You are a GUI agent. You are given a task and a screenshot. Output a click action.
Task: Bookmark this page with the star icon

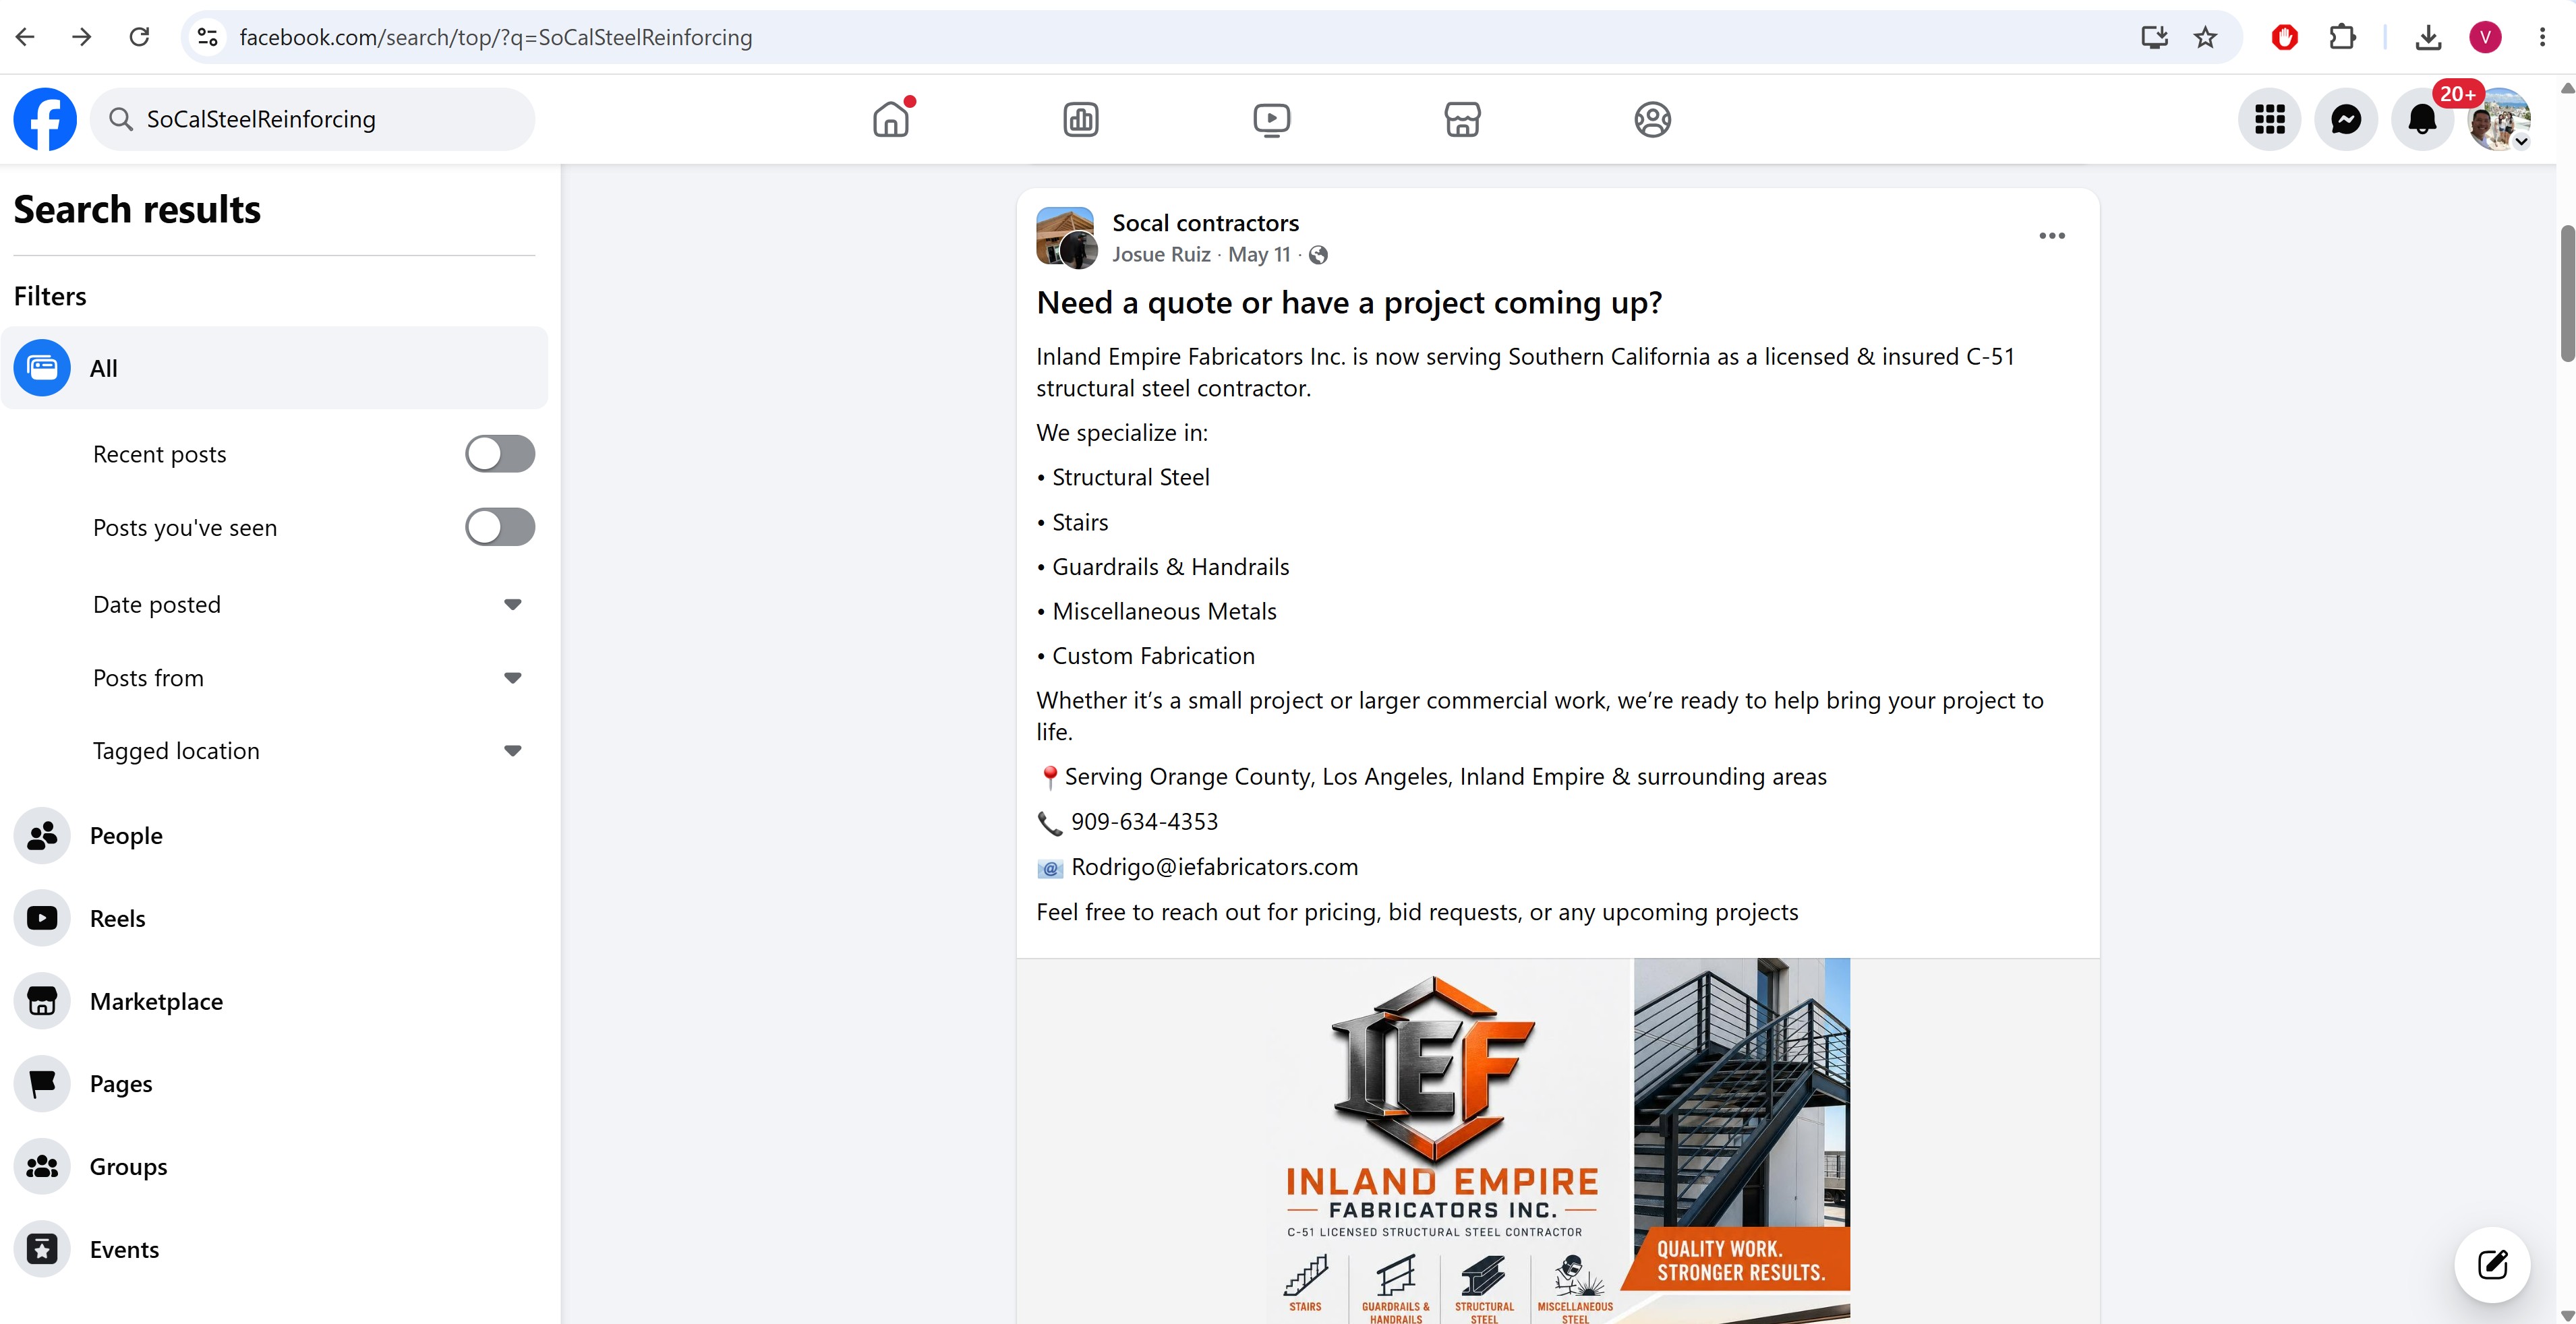click(x=2205, y=37)
